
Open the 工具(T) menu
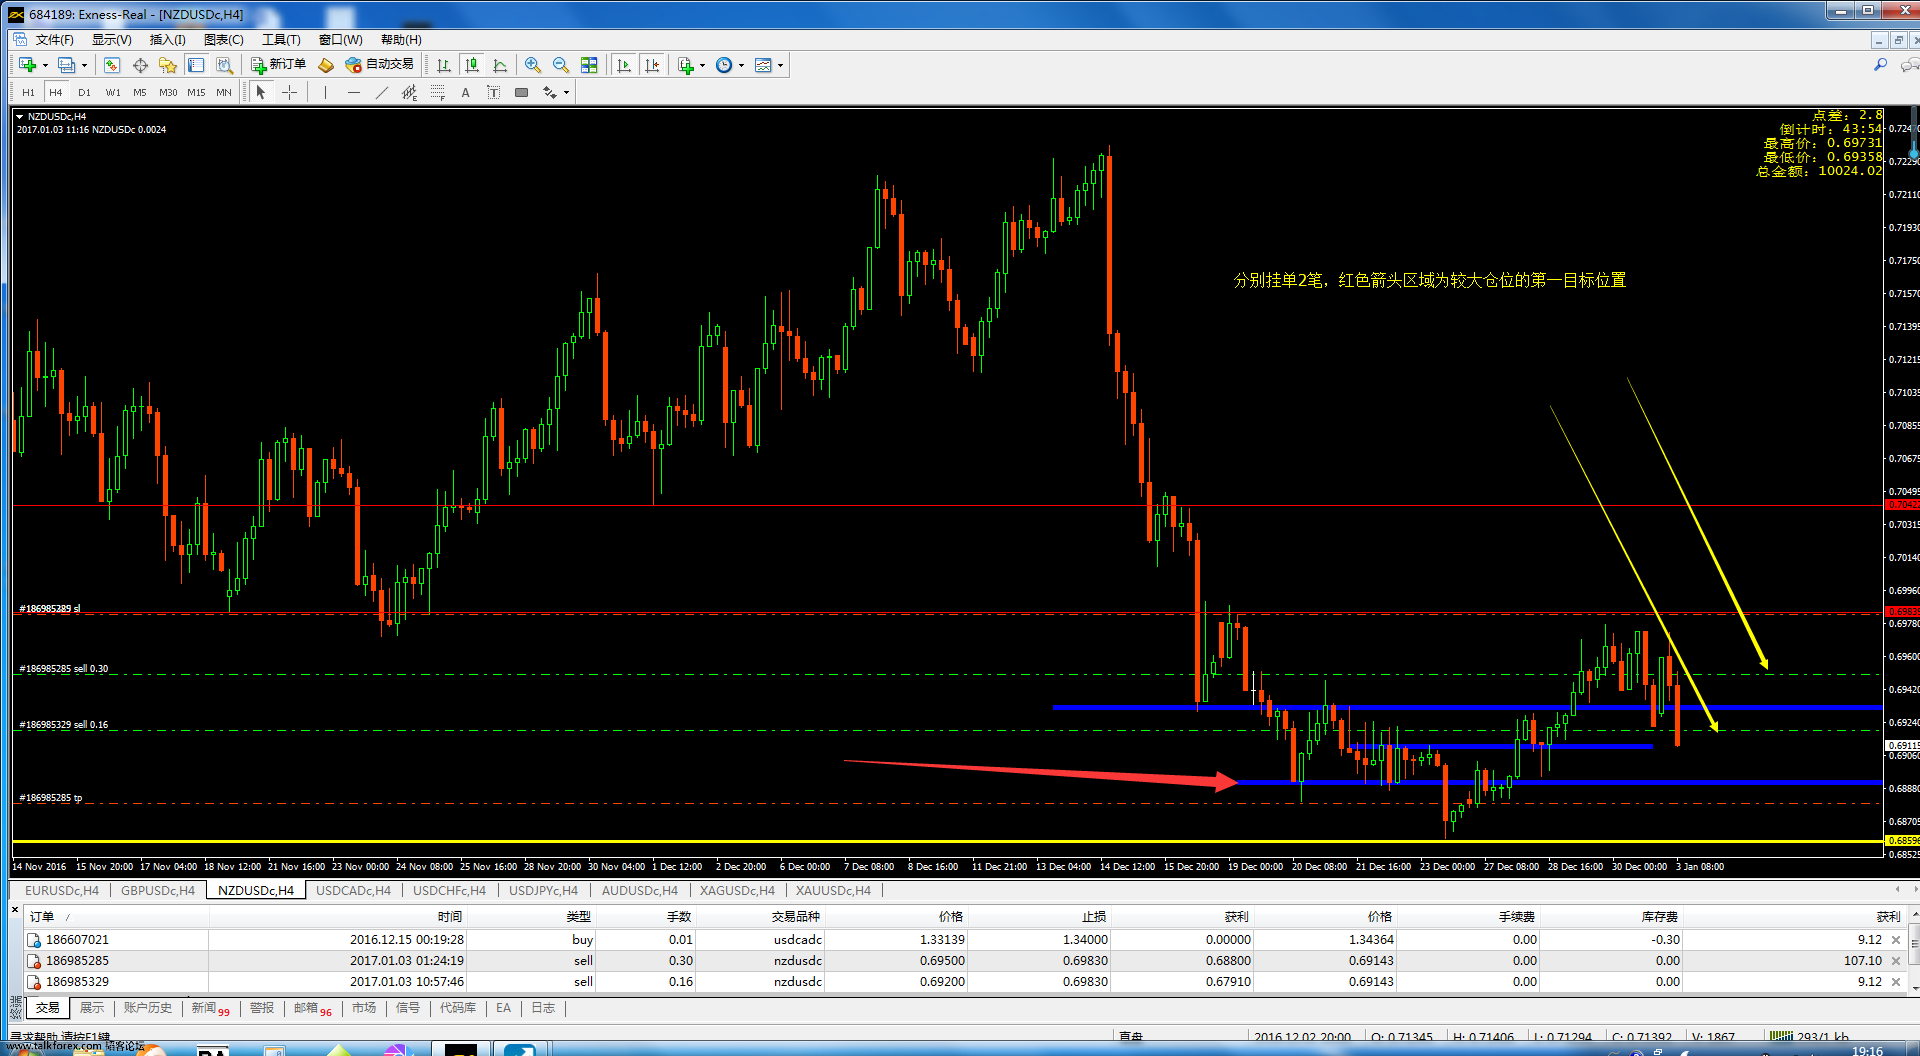pyautogui.click(x=281, y=40)
